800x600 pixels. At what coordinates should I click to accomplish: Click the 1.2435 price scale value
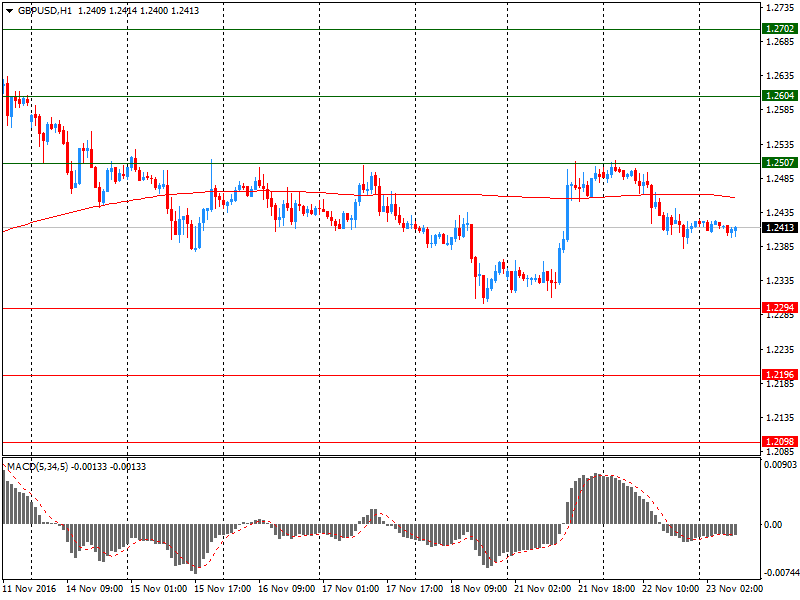(x=780, y=213)
